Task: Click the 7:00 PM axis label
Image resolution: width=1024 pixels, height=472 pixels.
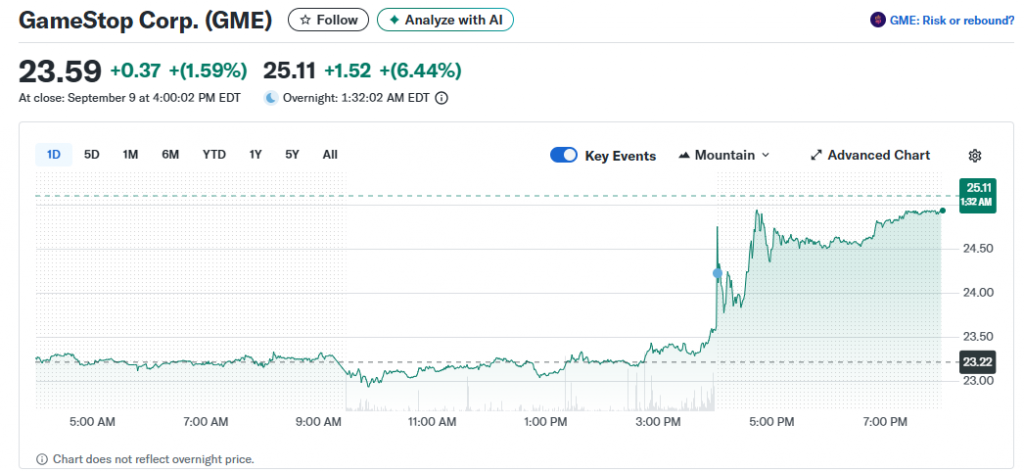Action: coord(886,422)
